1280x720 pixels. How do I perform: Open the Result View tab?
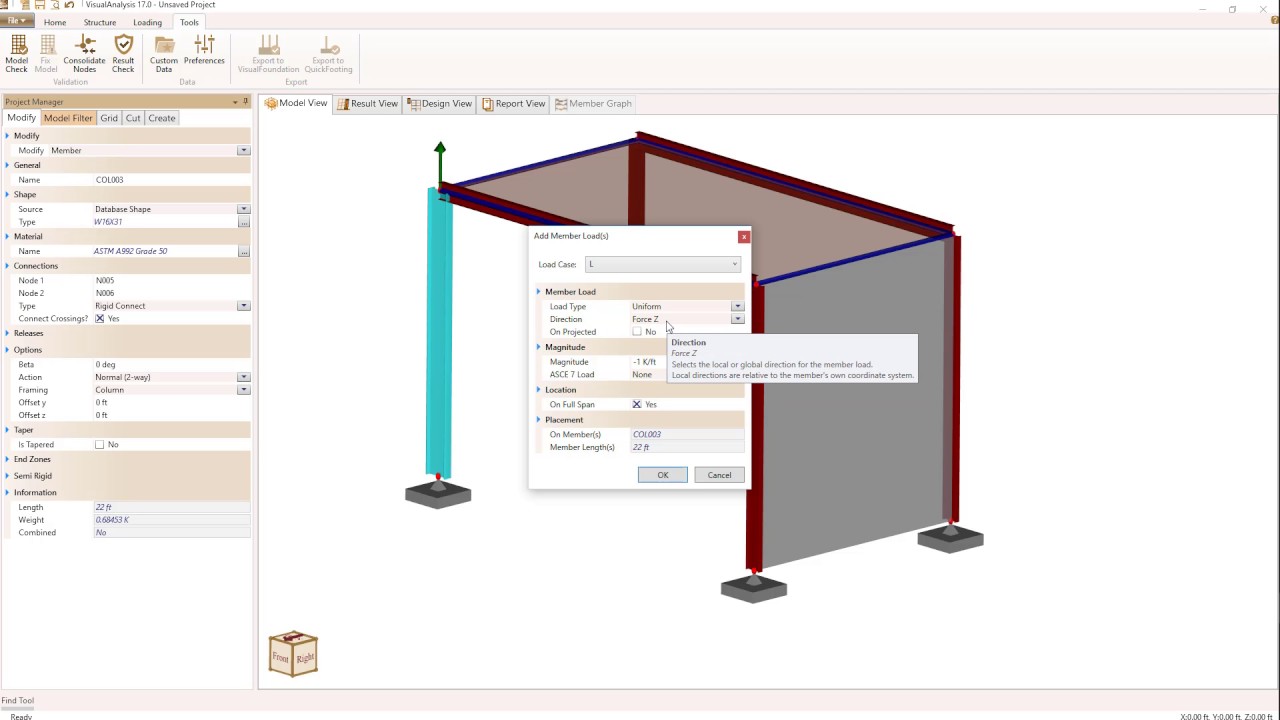[x=367, y=104]
